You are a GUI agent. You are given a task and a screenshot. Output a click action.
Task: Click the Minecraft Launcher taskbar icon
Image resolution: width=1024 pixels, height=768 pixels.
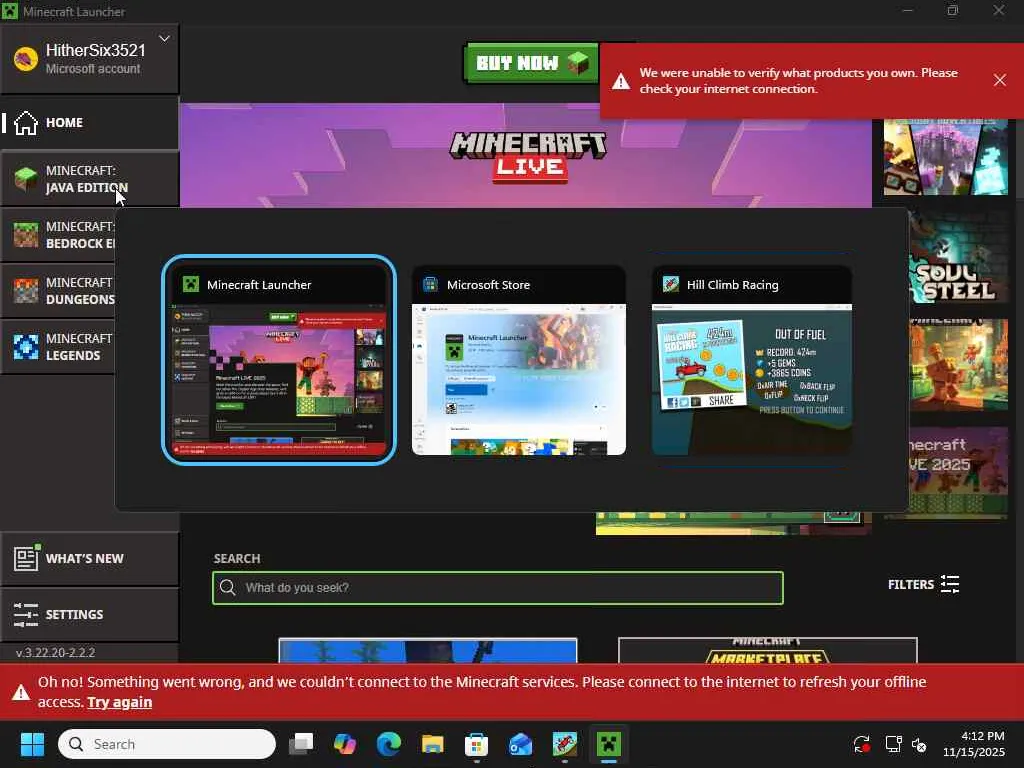point(609,744)
